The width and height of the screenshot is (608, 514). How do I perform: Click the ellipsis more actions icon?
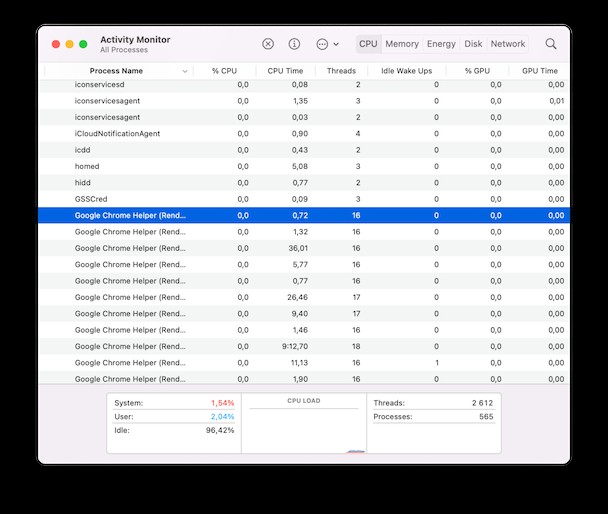322,44
